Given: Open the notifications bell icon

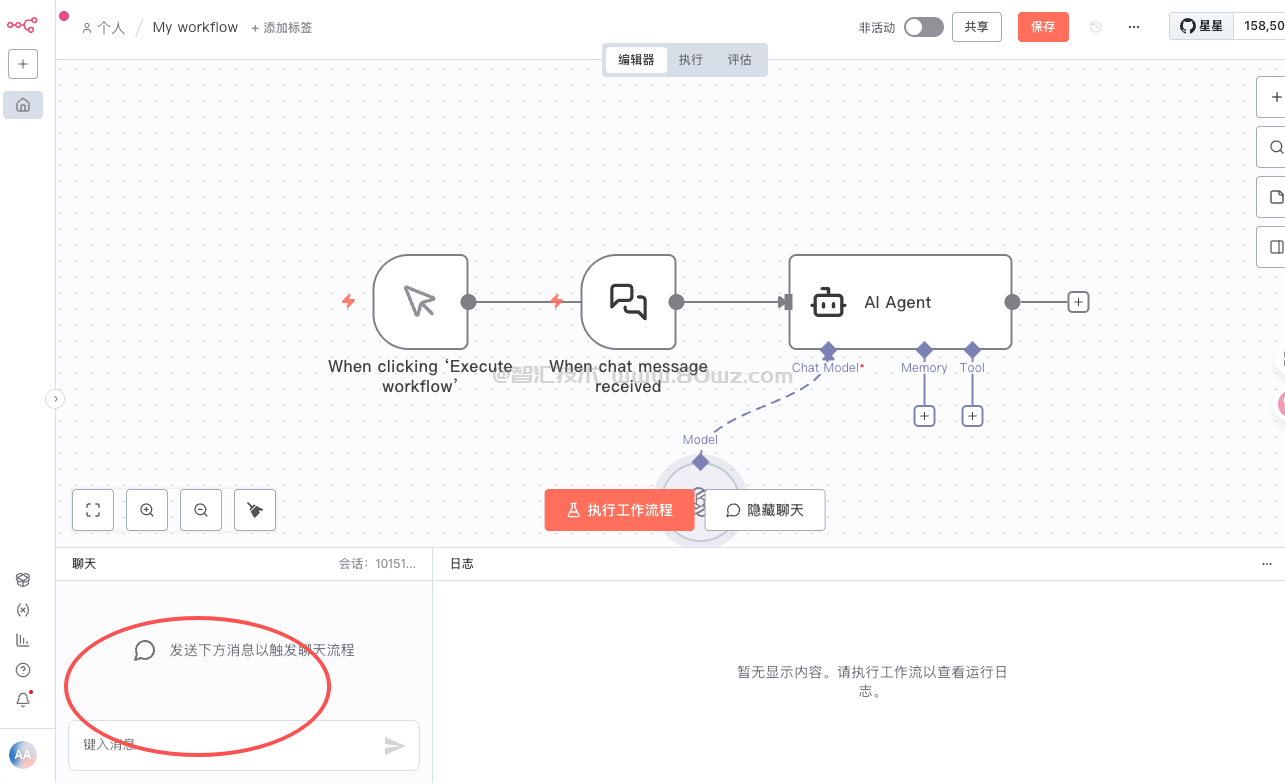Looking at the screenshot, I should coord(23,700).
